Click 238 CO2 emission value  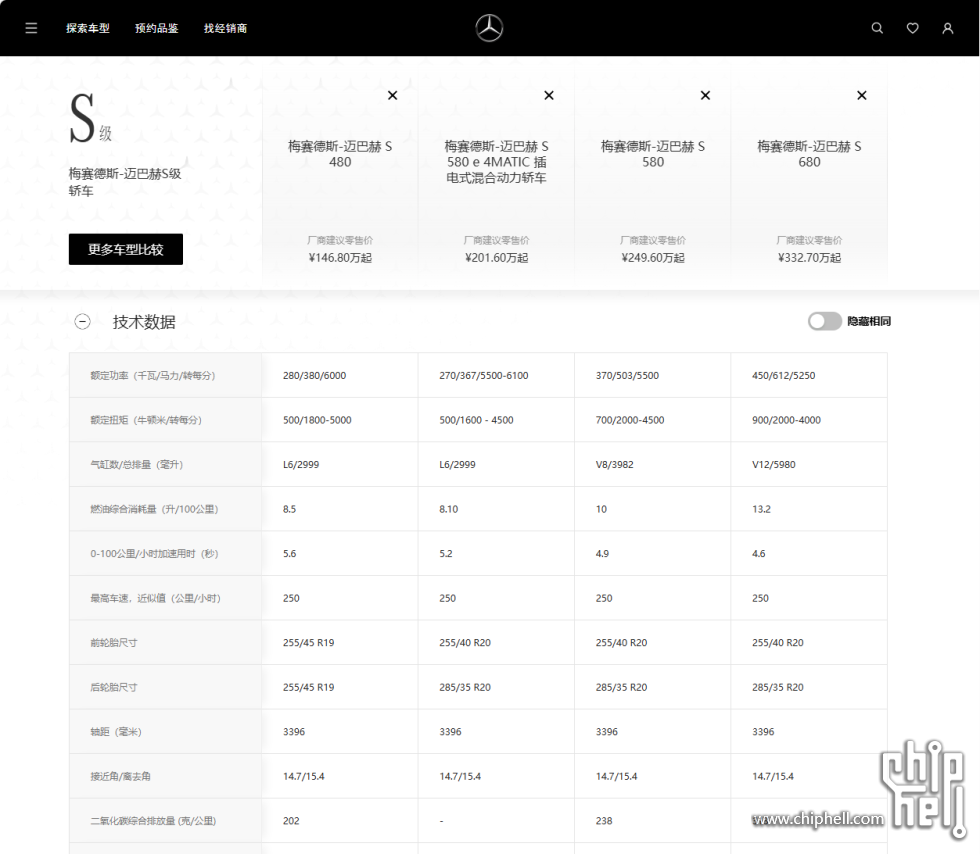coord(604,821)
